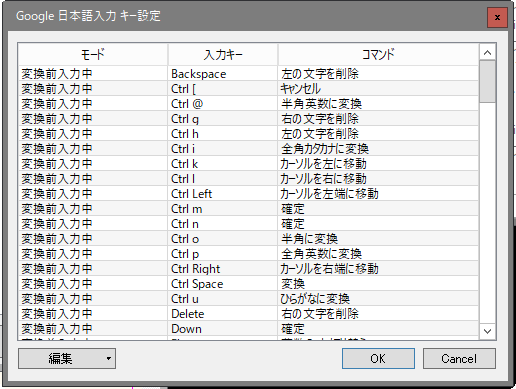Select the Down key cell
Viewport: 516px width, 389px height.
pos(223,329)
